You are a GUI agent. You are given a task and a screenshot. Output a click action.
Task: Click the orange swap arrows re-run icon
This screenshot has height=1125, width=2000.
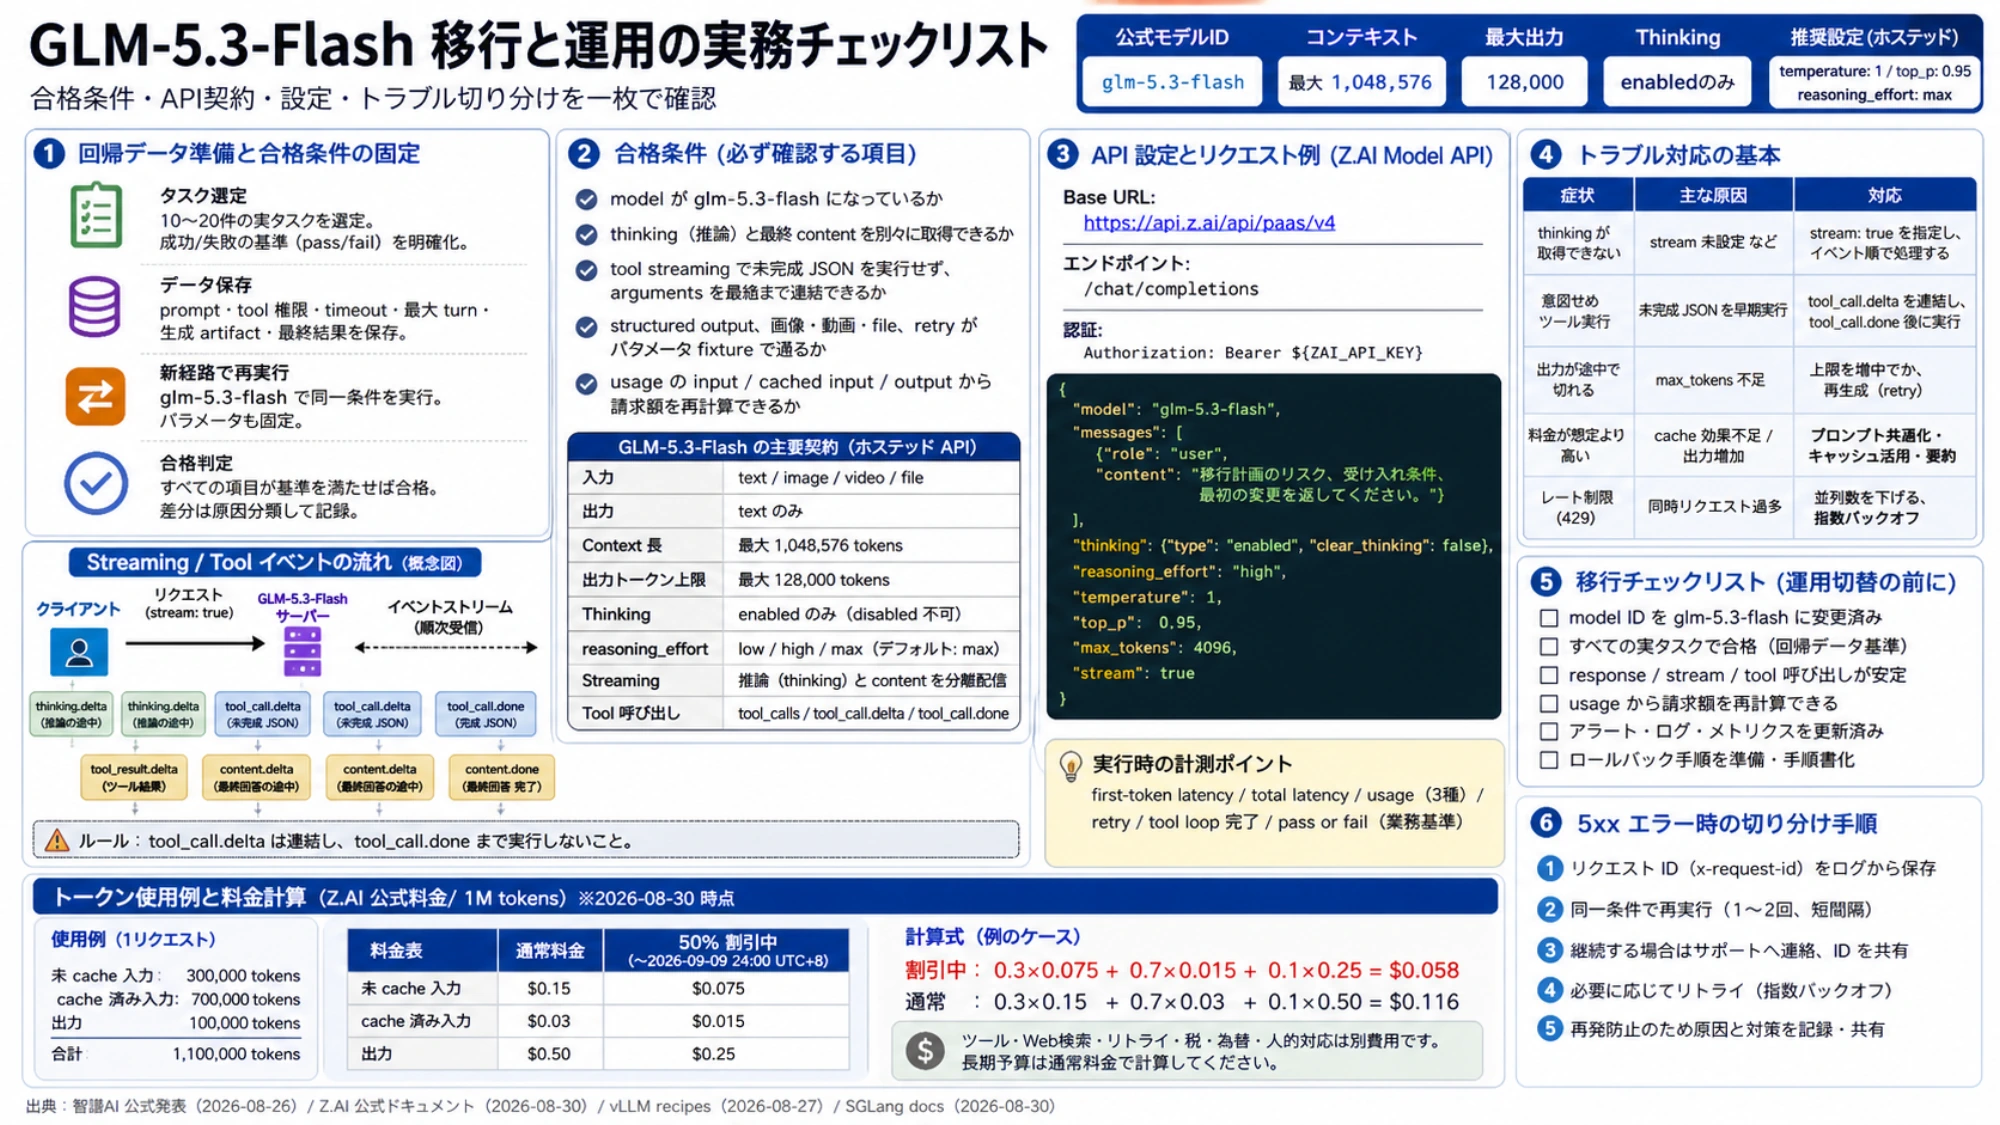pyautogui.click(x=96, y=397)
